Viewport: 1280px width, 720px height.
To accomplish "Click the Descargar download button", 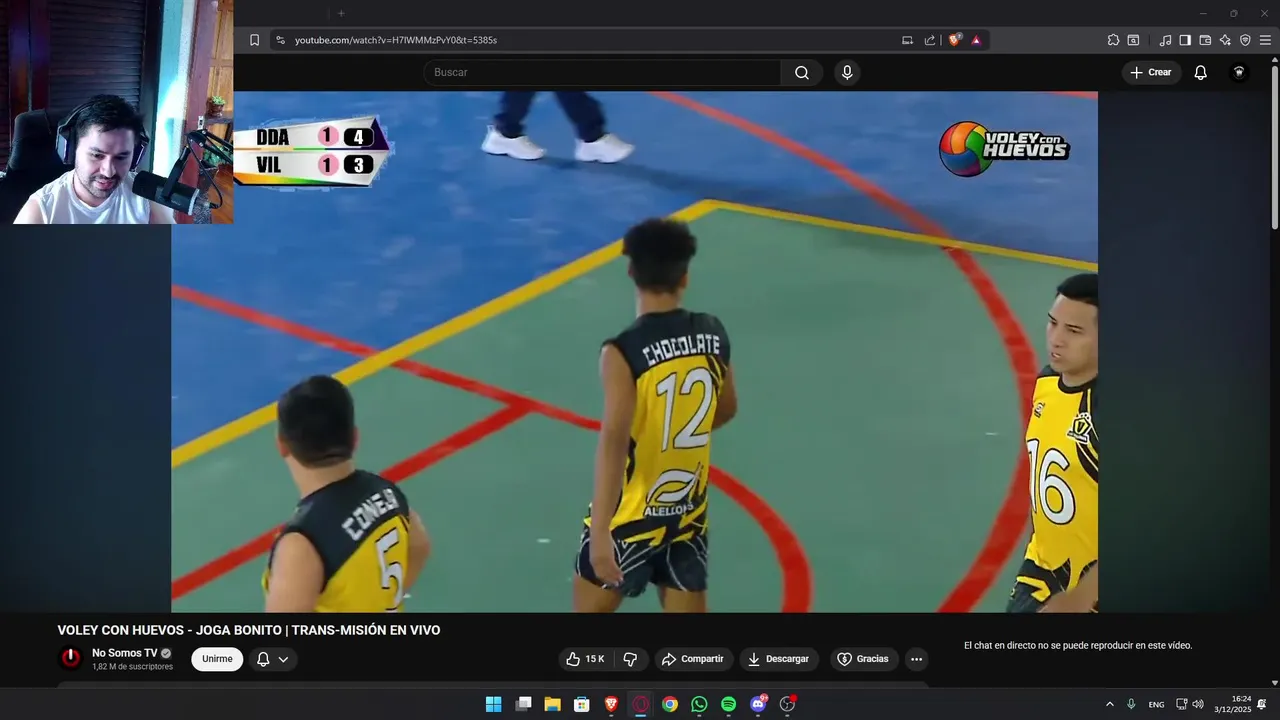I will [779, 659].
